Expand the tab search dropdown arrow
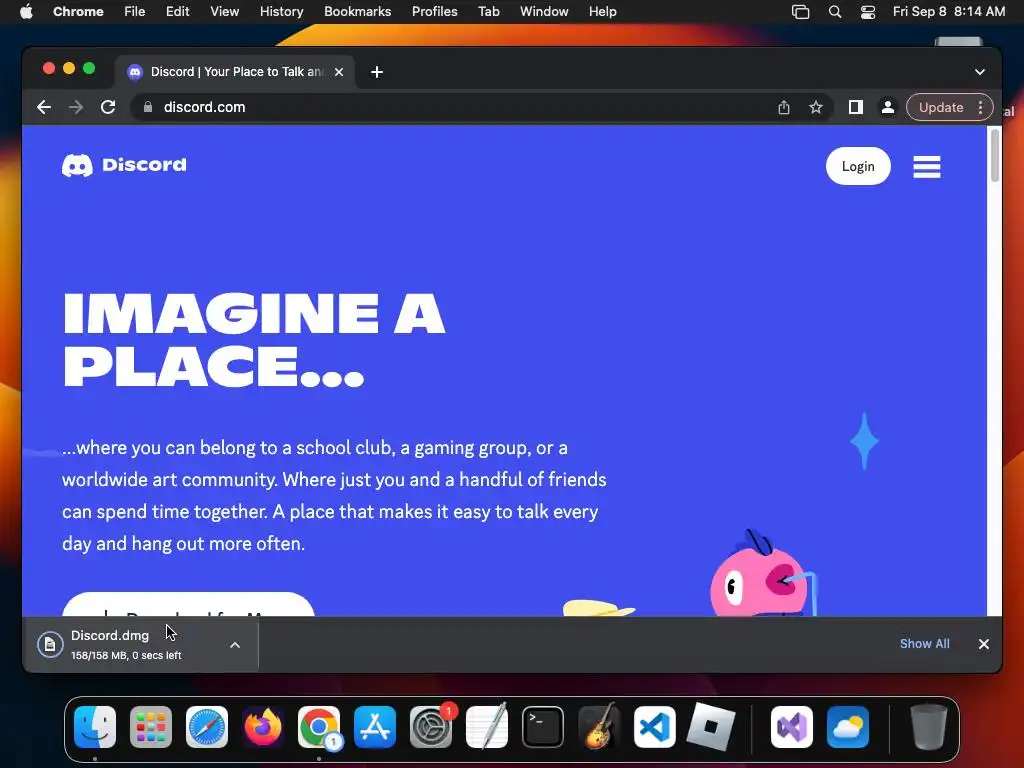This screenshot has width=1024, height=768. [980, 72]
